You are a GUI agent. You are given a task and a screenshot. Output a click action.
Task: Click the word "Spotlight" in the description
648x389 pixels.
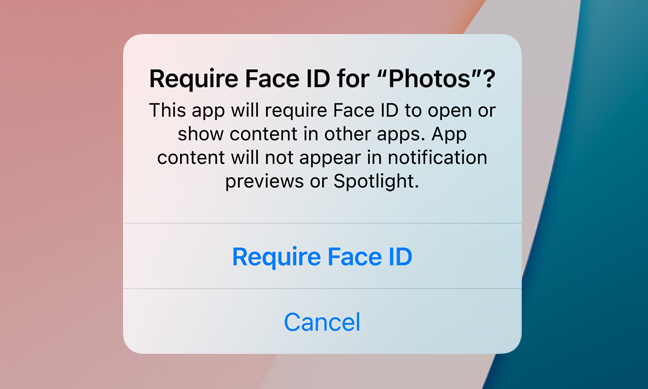pyautogui.click(x=374, y=181)
